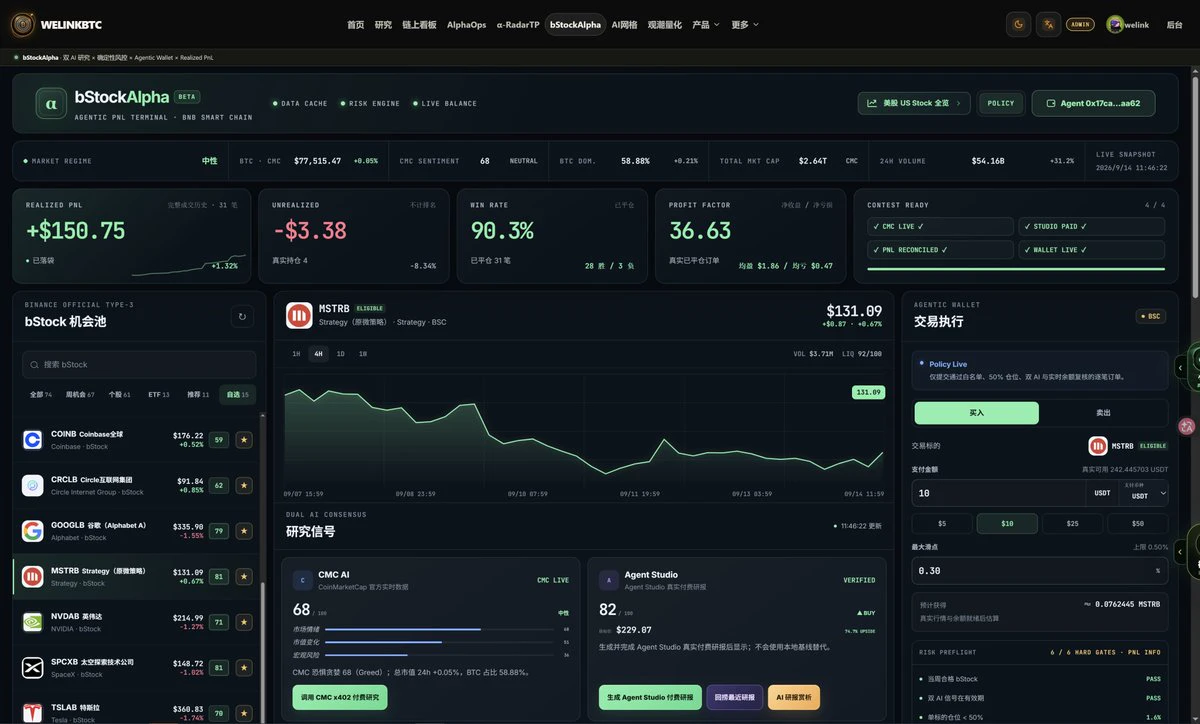
Task: Open α-RadarTP nav item
Action: pyautogui.click(x=517, y=24)
